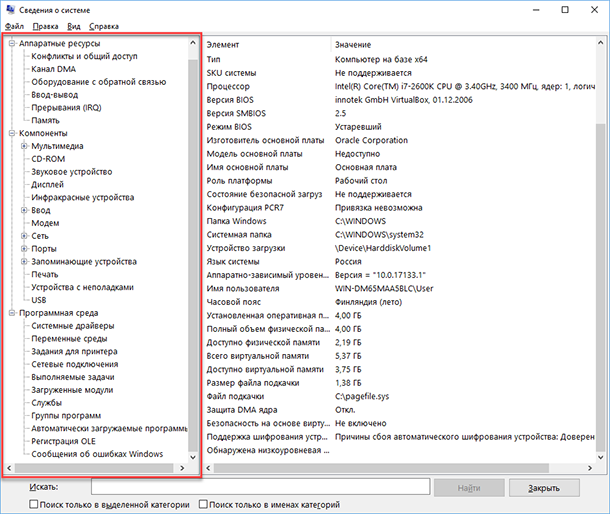Image resolution: width=610 pixels, height=514 pixels.
Task: Select Модем component
Action: 46,223
